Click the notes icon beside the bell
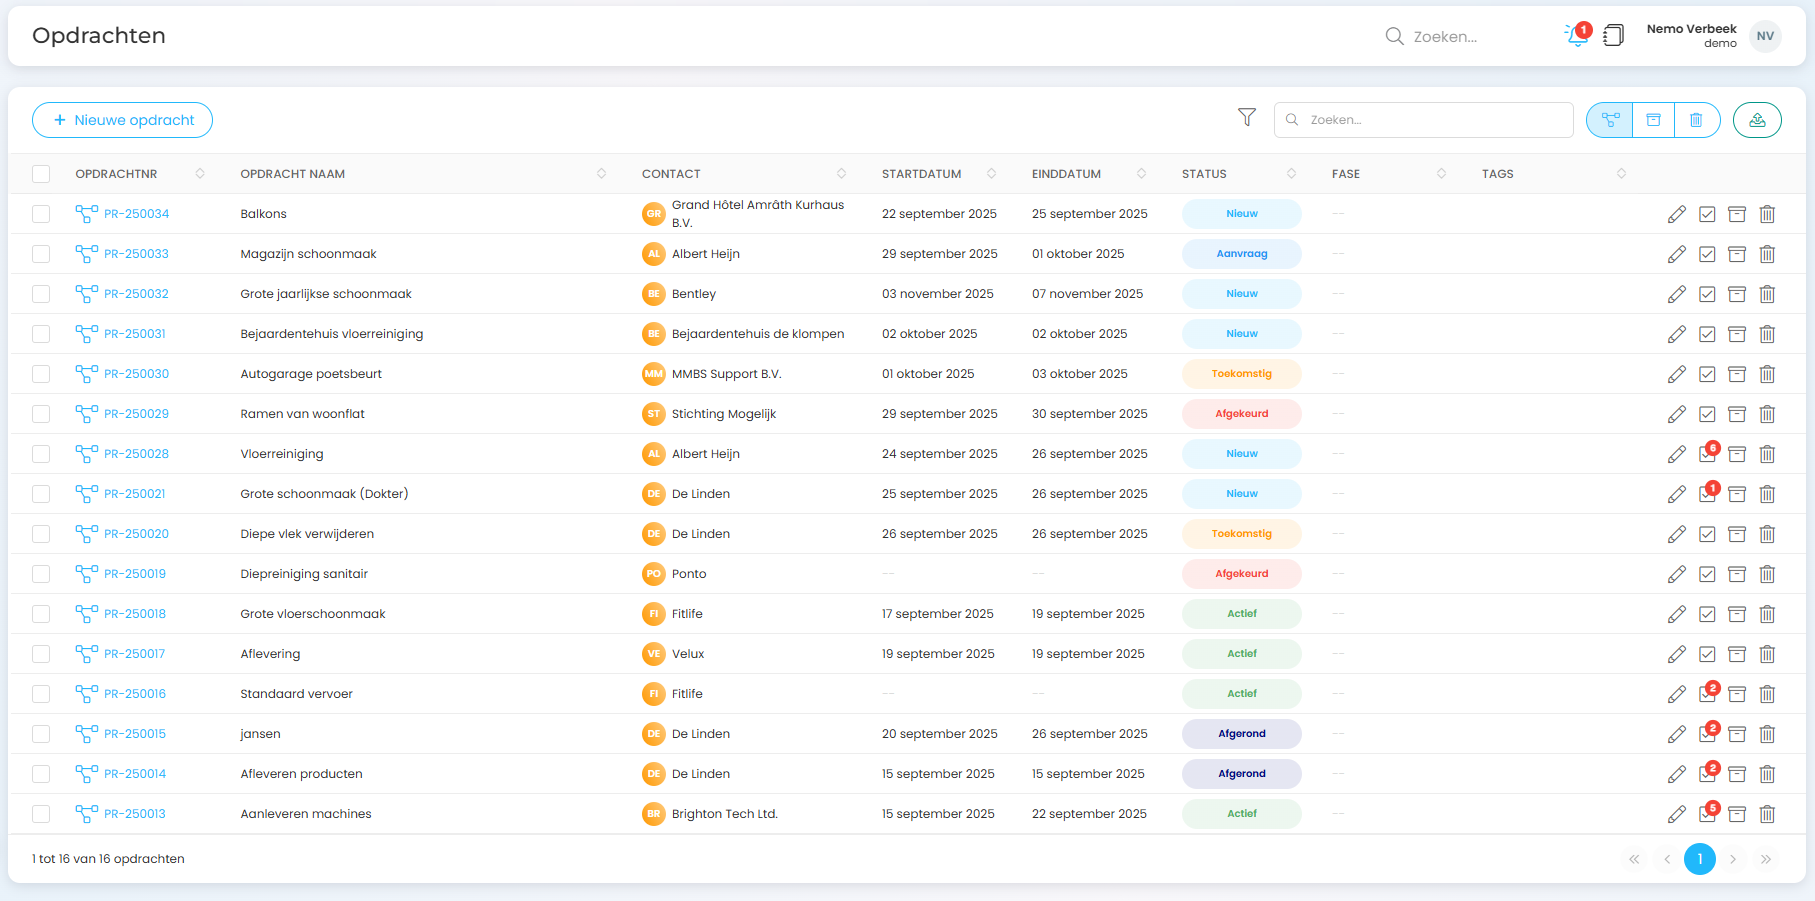1815x901 pixels. click(x=1613, y=36)
